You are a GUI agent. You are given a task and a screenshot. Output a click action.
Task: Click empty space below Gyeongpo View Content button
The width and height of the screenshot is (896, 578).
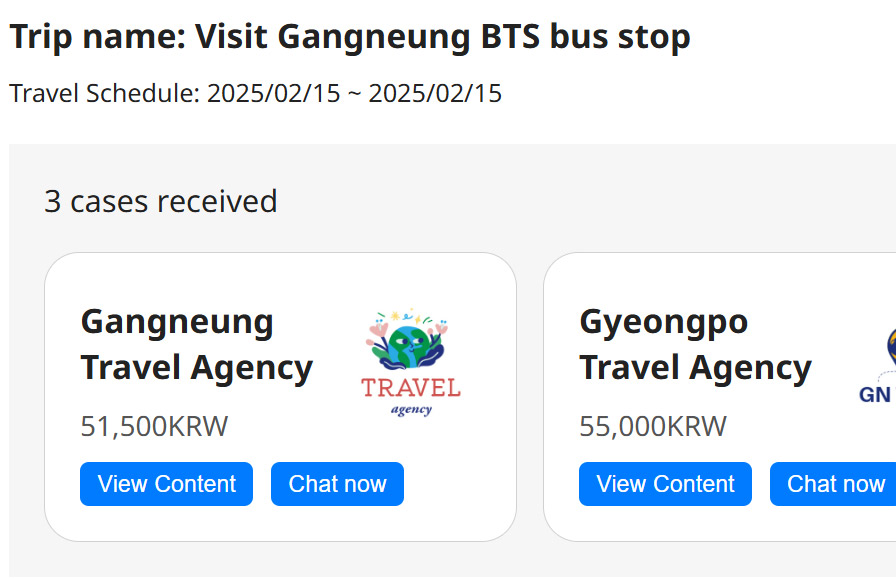(x=665, y=523)
